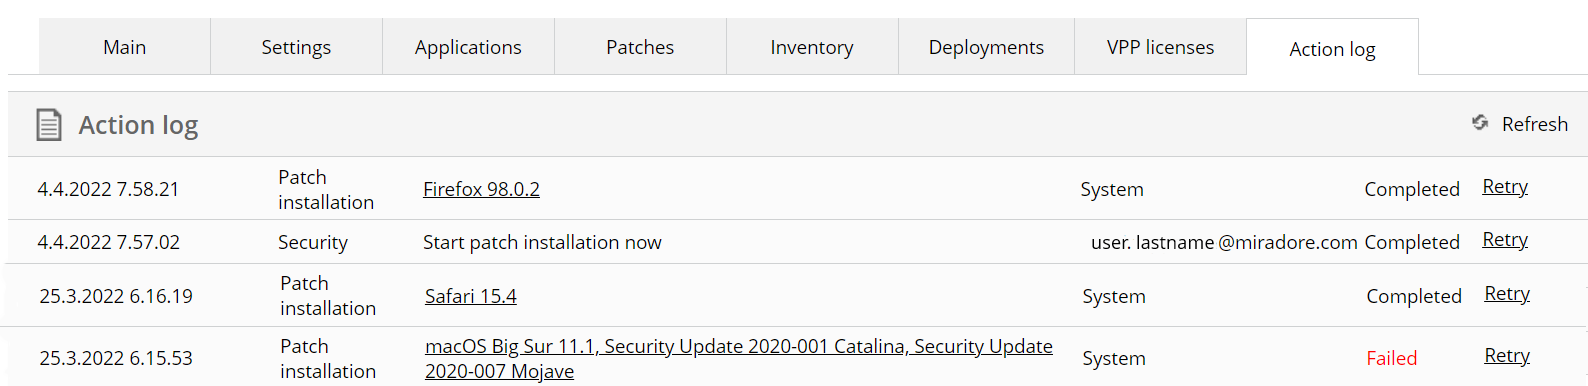Open the Deployments tab

[986, 47]
